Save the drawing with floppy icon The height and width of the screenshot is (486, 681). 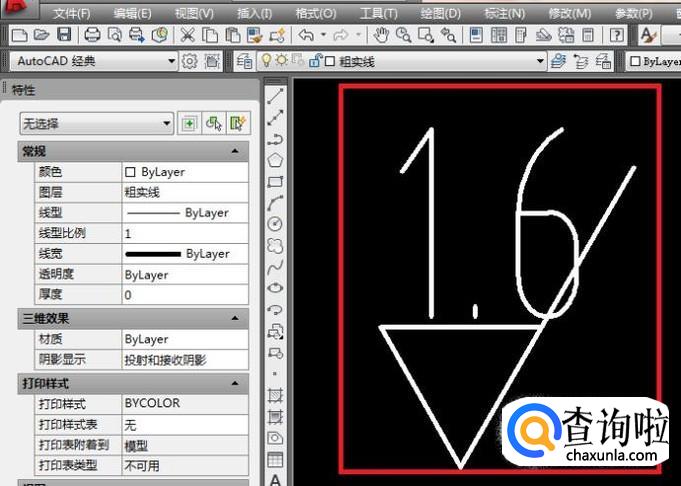64,35
